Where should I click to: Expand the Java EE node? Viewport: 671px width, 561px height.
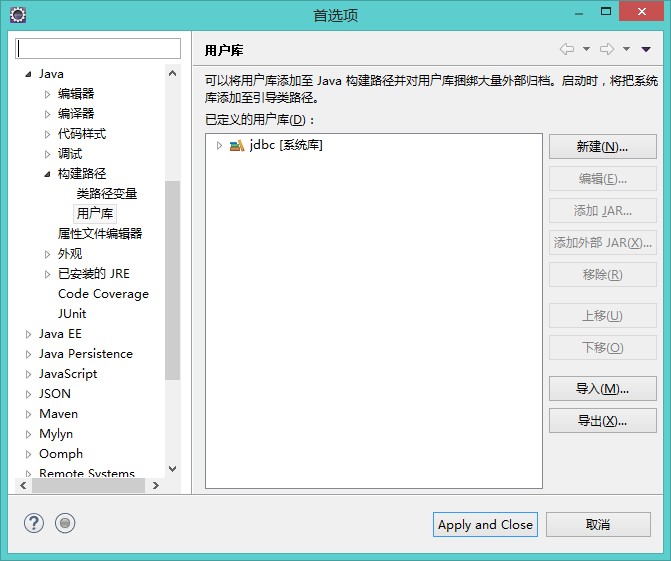(x=28, y=334)
